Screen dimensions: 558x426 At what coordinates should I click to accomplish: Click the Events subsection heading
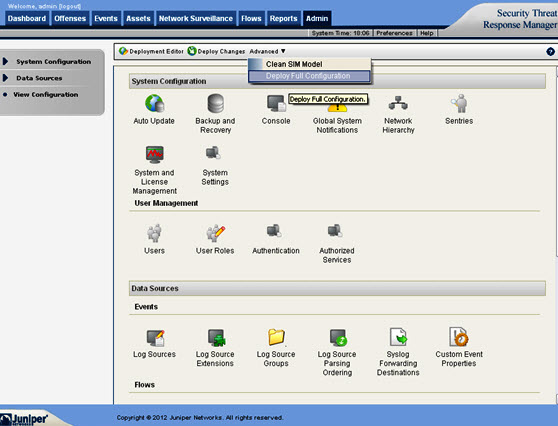coord(146,307)
